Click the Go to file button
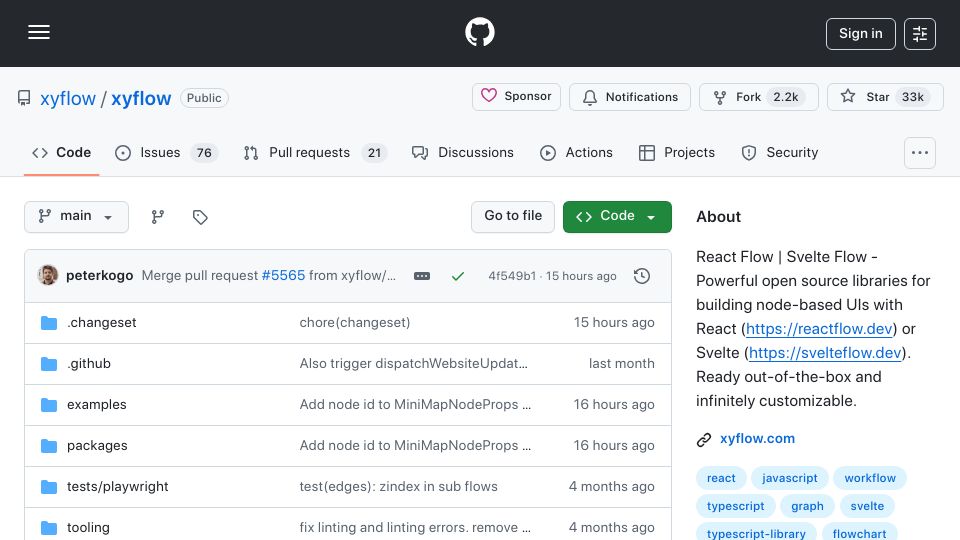960x540 pixels. 513,217
